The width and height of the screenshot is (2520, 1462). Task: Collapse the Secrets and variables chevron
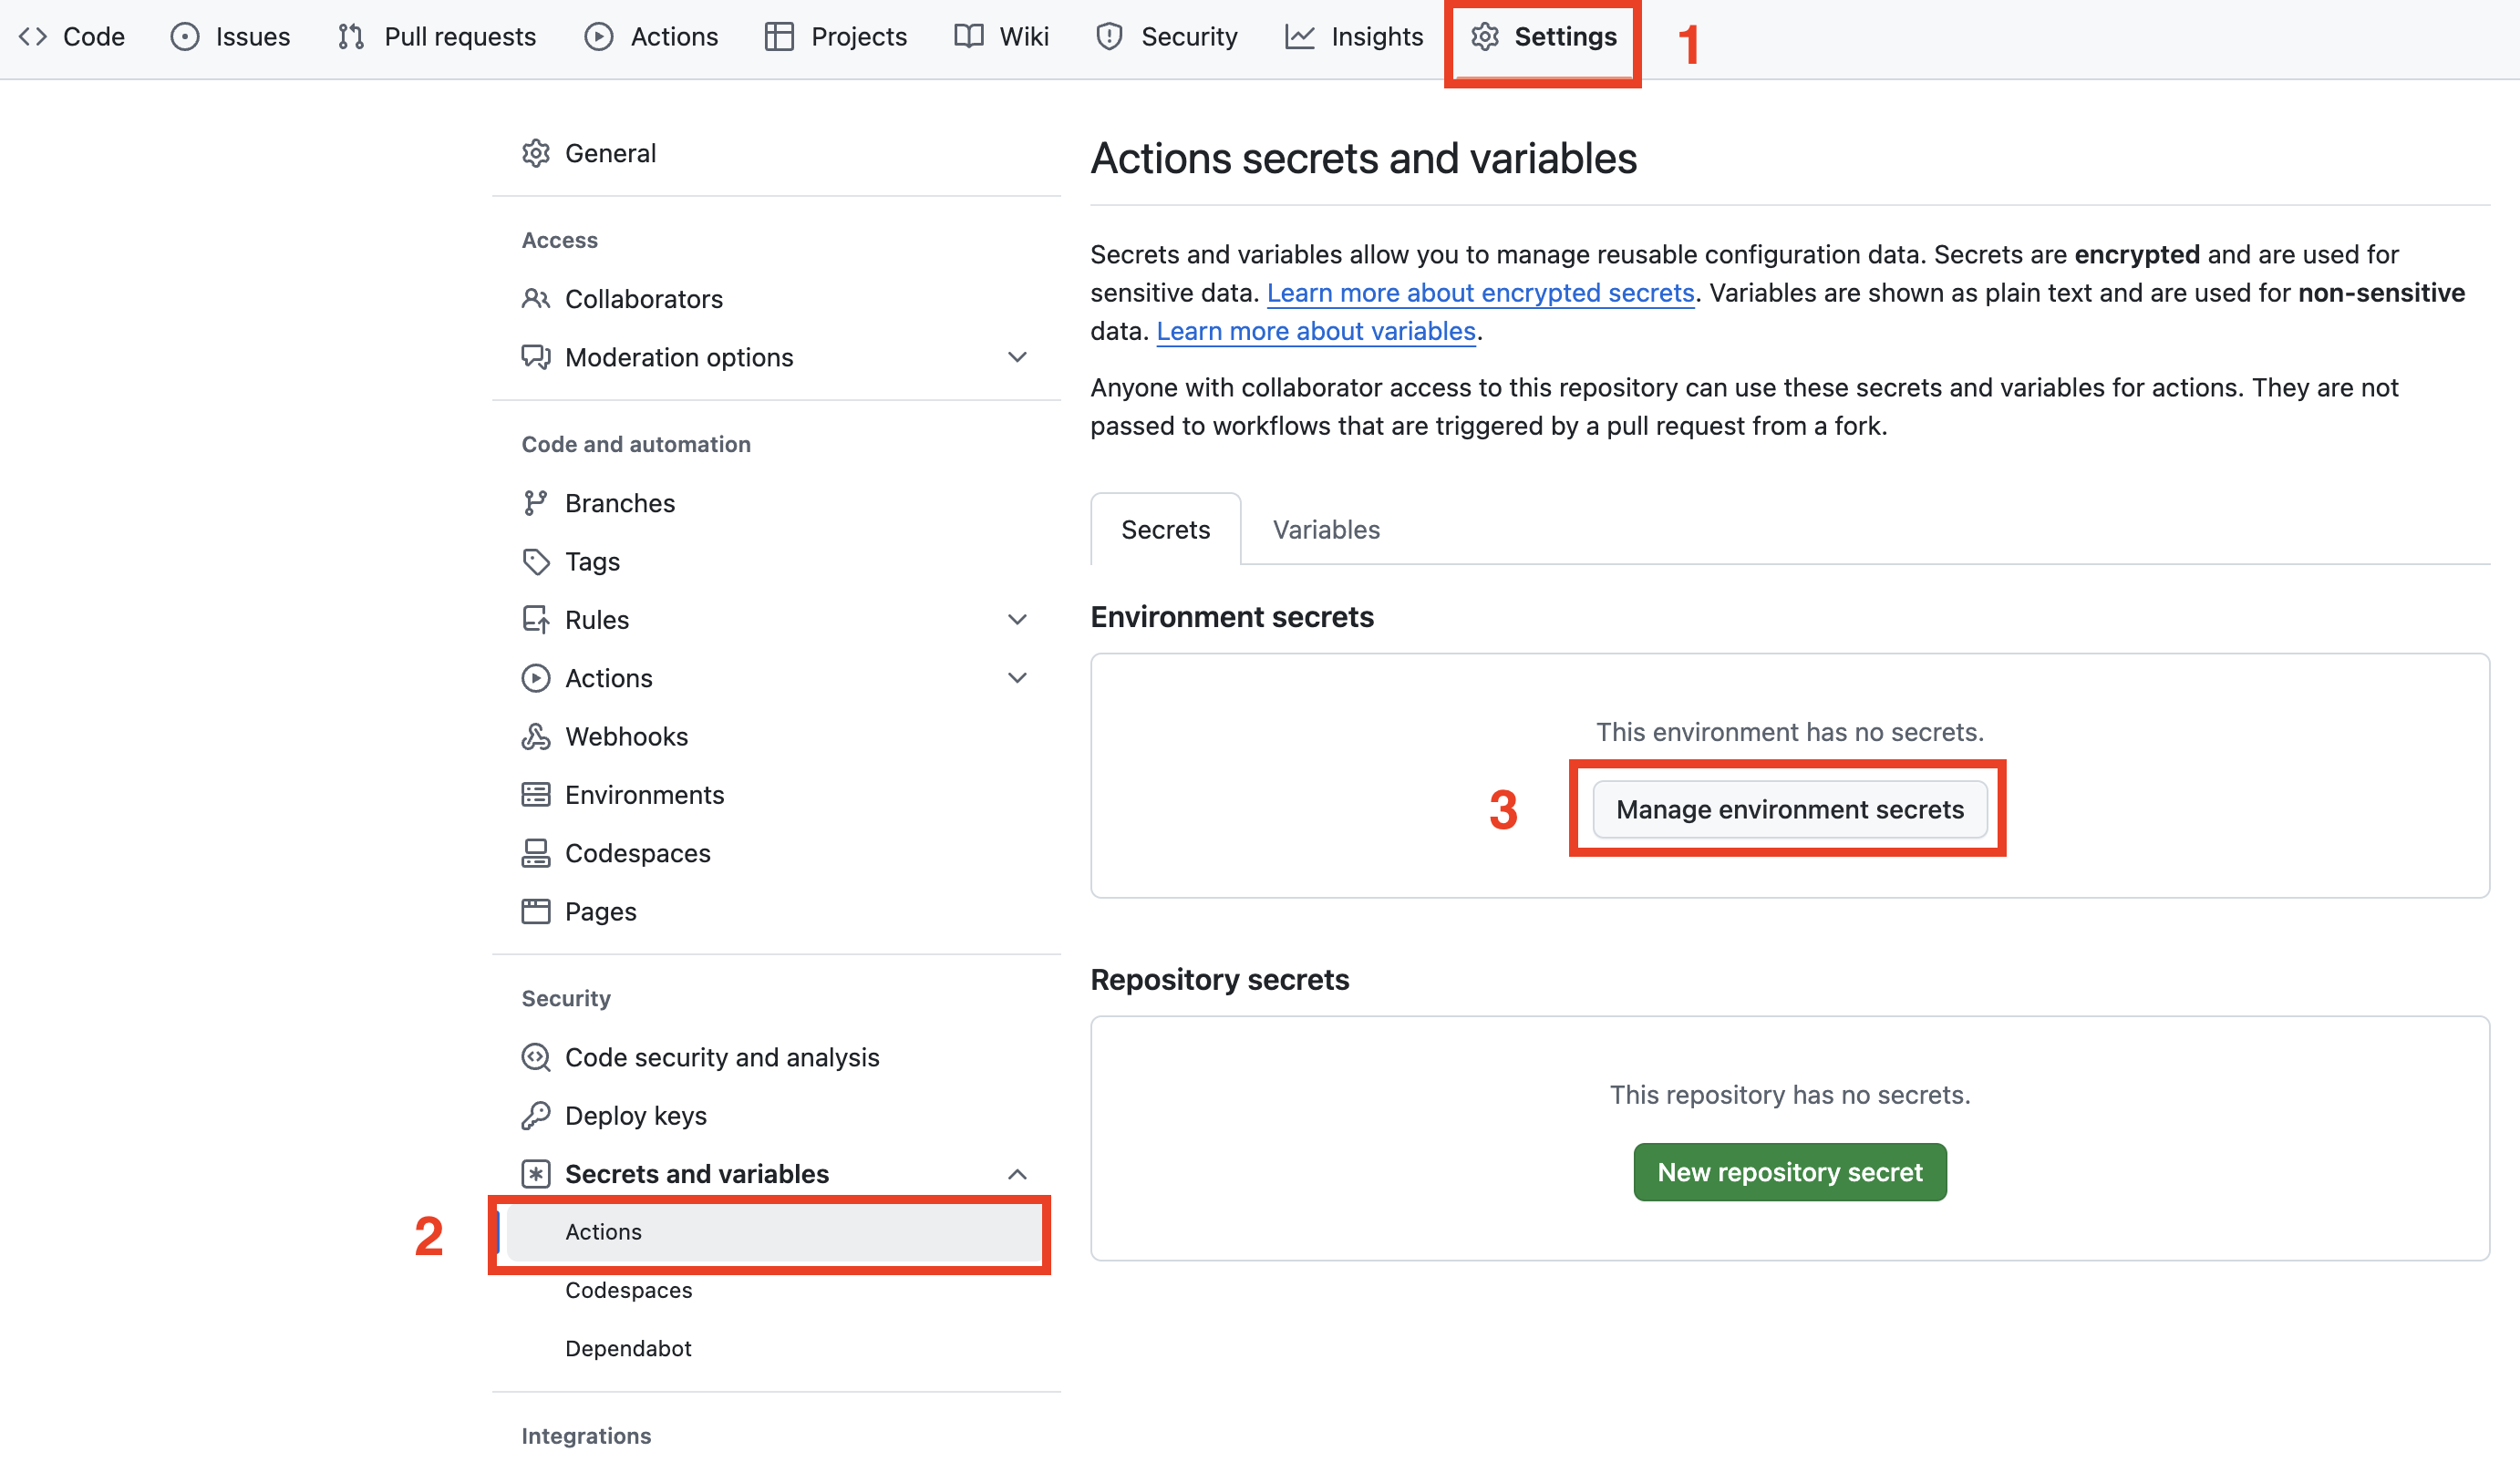coord(1017,1173)
